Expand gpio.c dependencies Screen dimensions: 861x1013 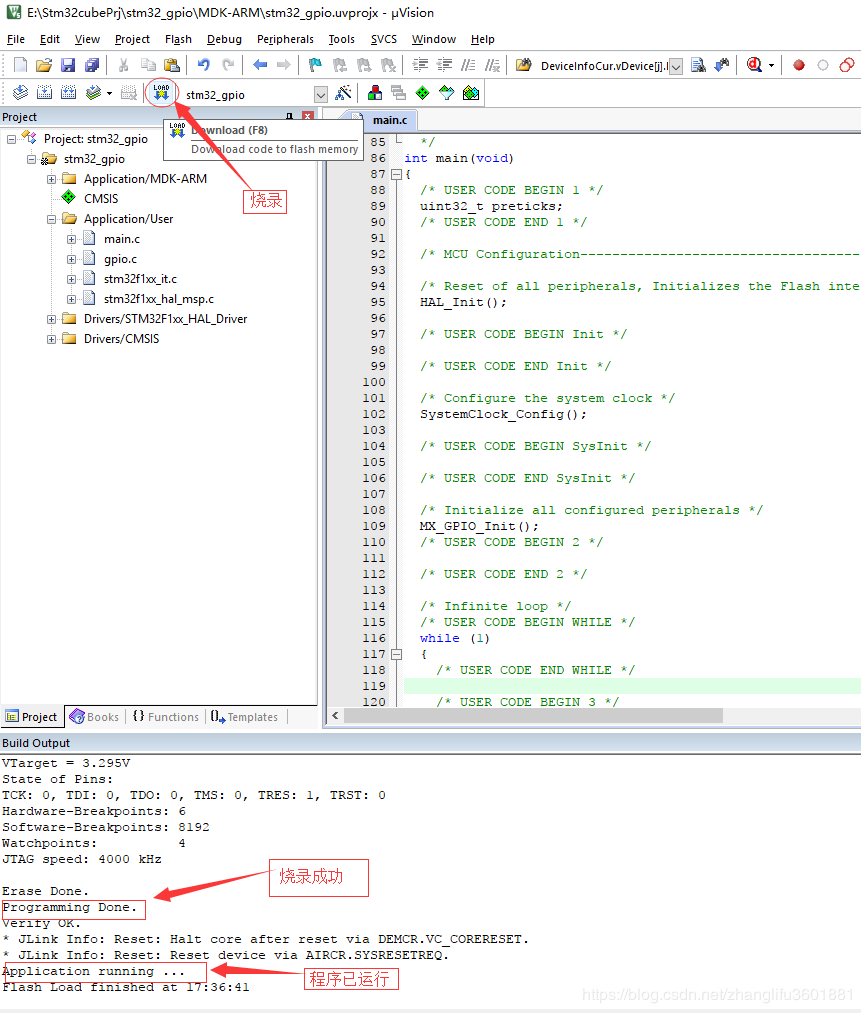point(71,259)
